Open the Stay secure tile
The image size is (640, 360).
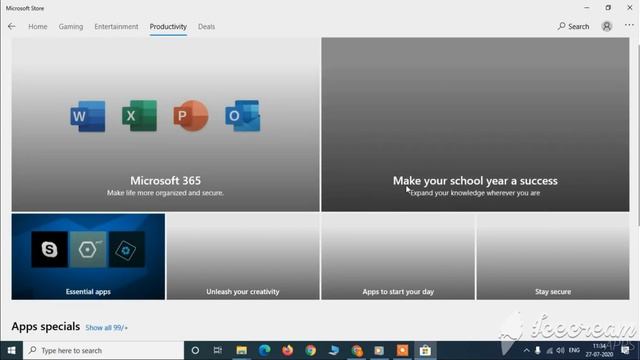click(x=553, y=256)
